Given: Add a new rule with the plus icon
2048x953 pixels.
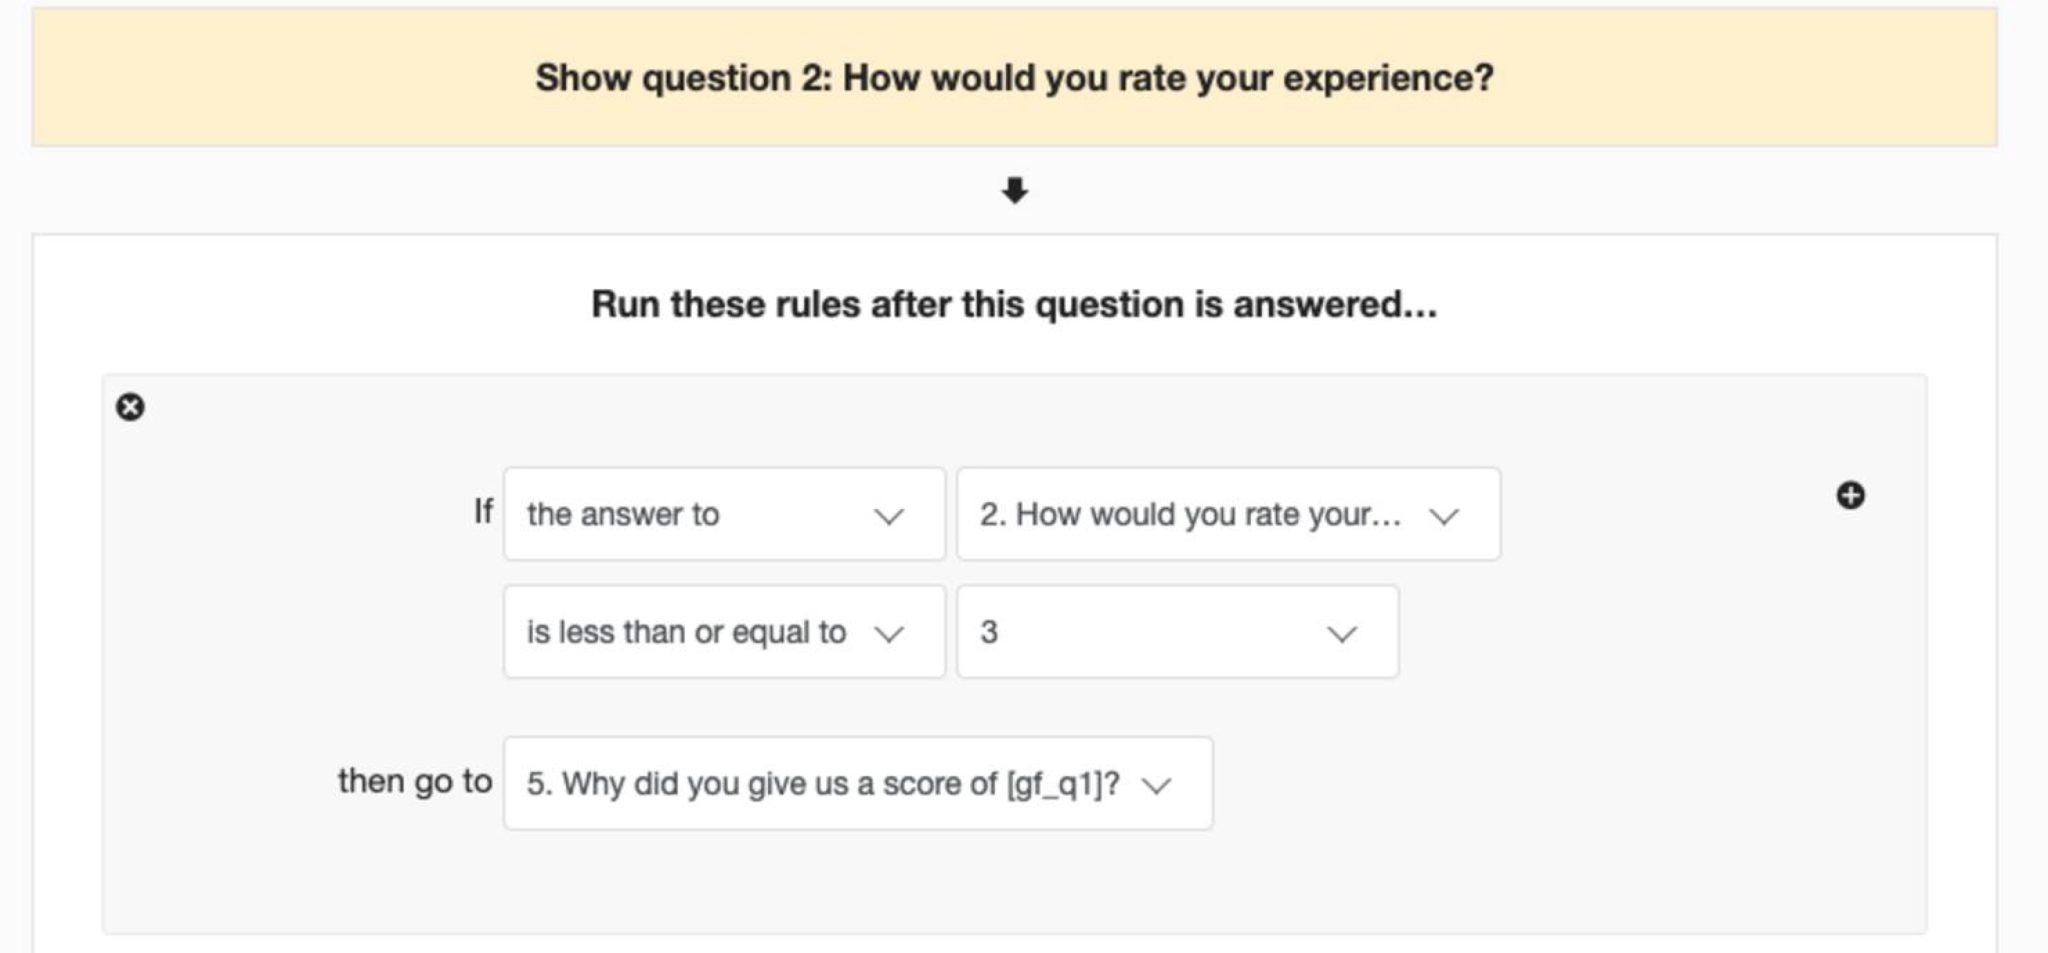Looking at the screenshot, I should 1850,493.
